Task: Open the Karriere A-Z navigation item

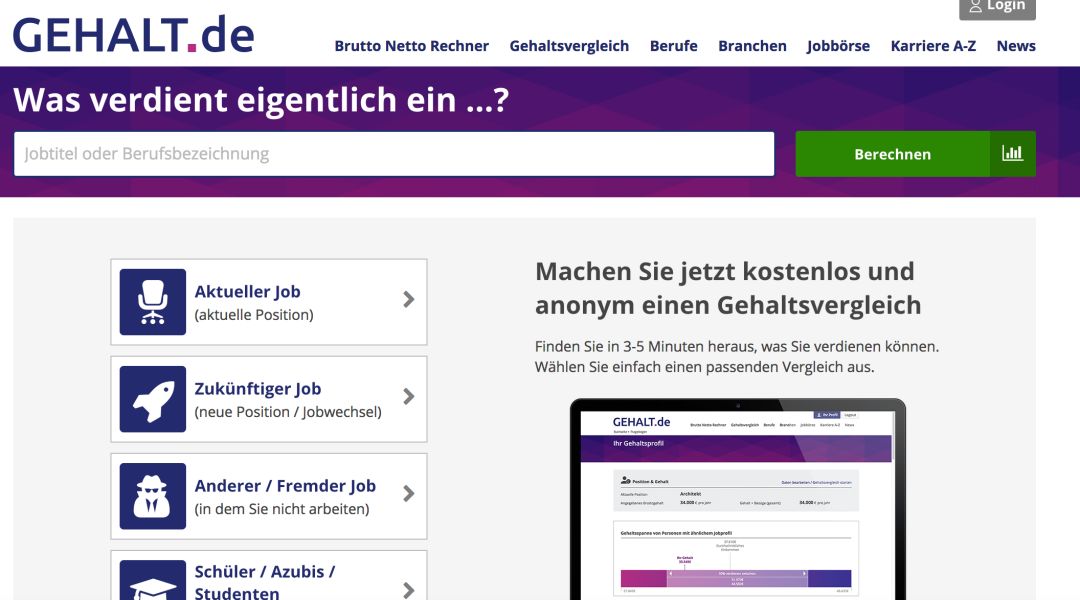Action: pos(933,46)
